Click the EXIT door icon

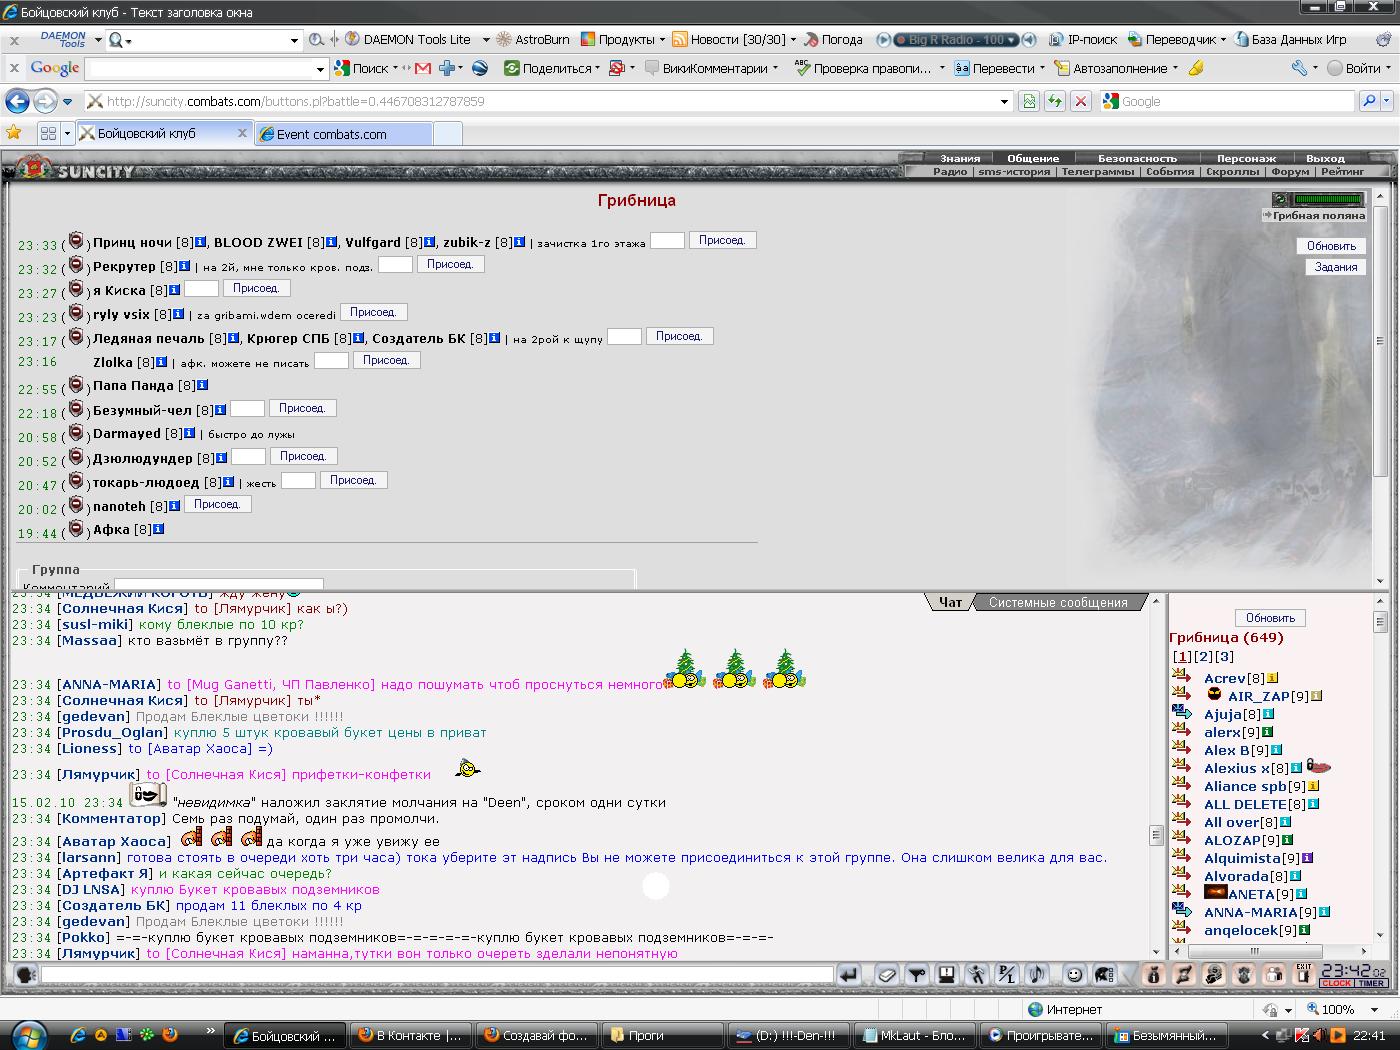click(1303, 974)
